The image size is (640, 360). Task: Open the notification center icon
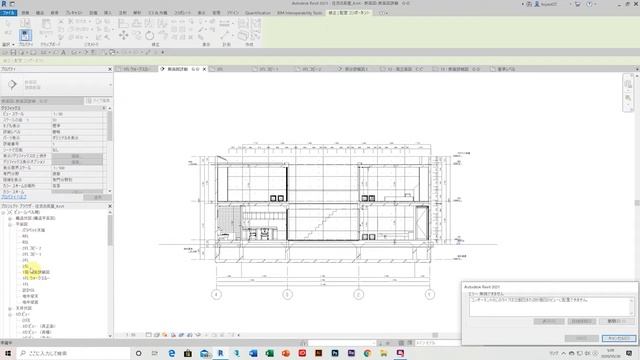point(629,353)
